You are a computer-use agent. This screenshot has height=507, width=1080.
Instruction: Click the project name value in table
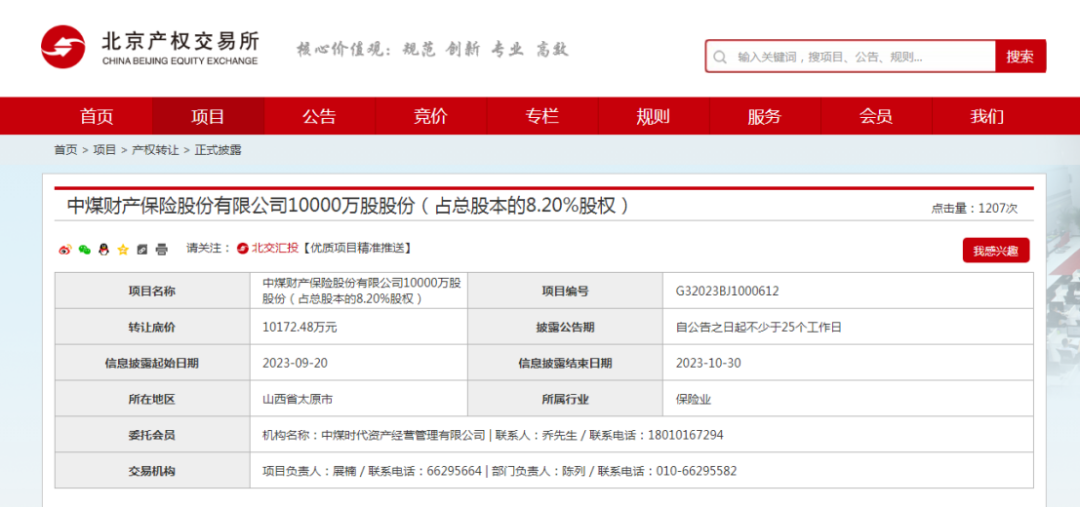point(362,291)
